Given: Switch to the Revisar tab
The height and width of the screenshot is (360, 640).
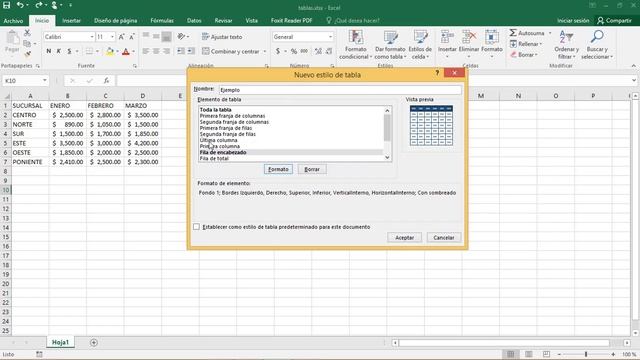Looking at the screenshot, I should (x=223, y=20).
